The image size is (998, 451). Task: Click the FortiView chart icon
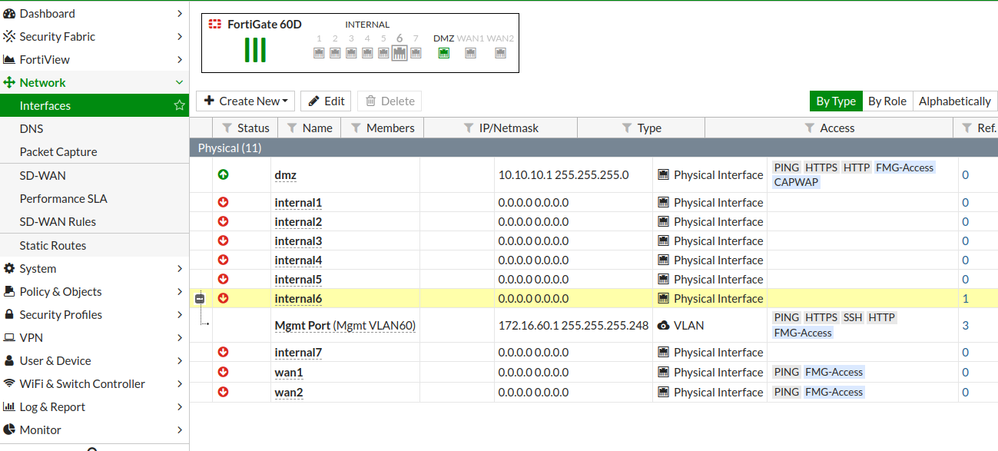click(9, 60)
